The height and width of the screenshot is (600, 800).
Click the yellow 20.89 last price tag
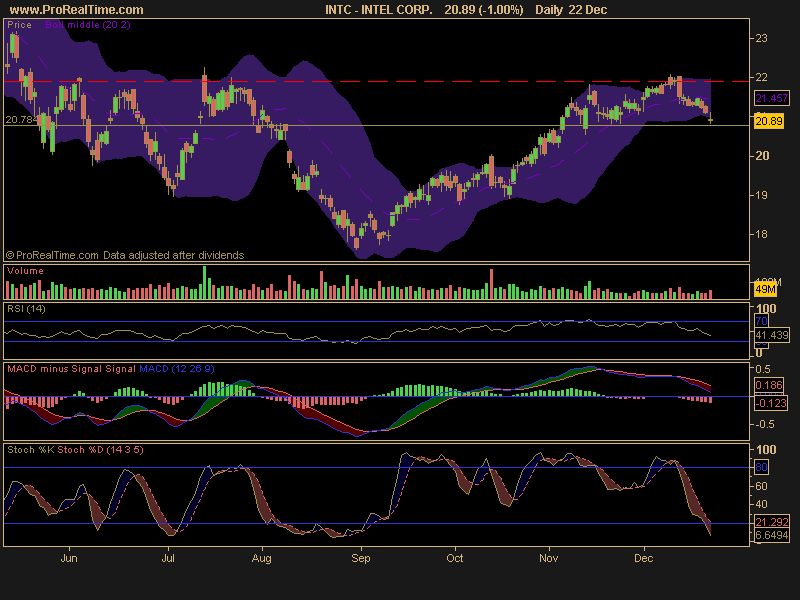768,121
